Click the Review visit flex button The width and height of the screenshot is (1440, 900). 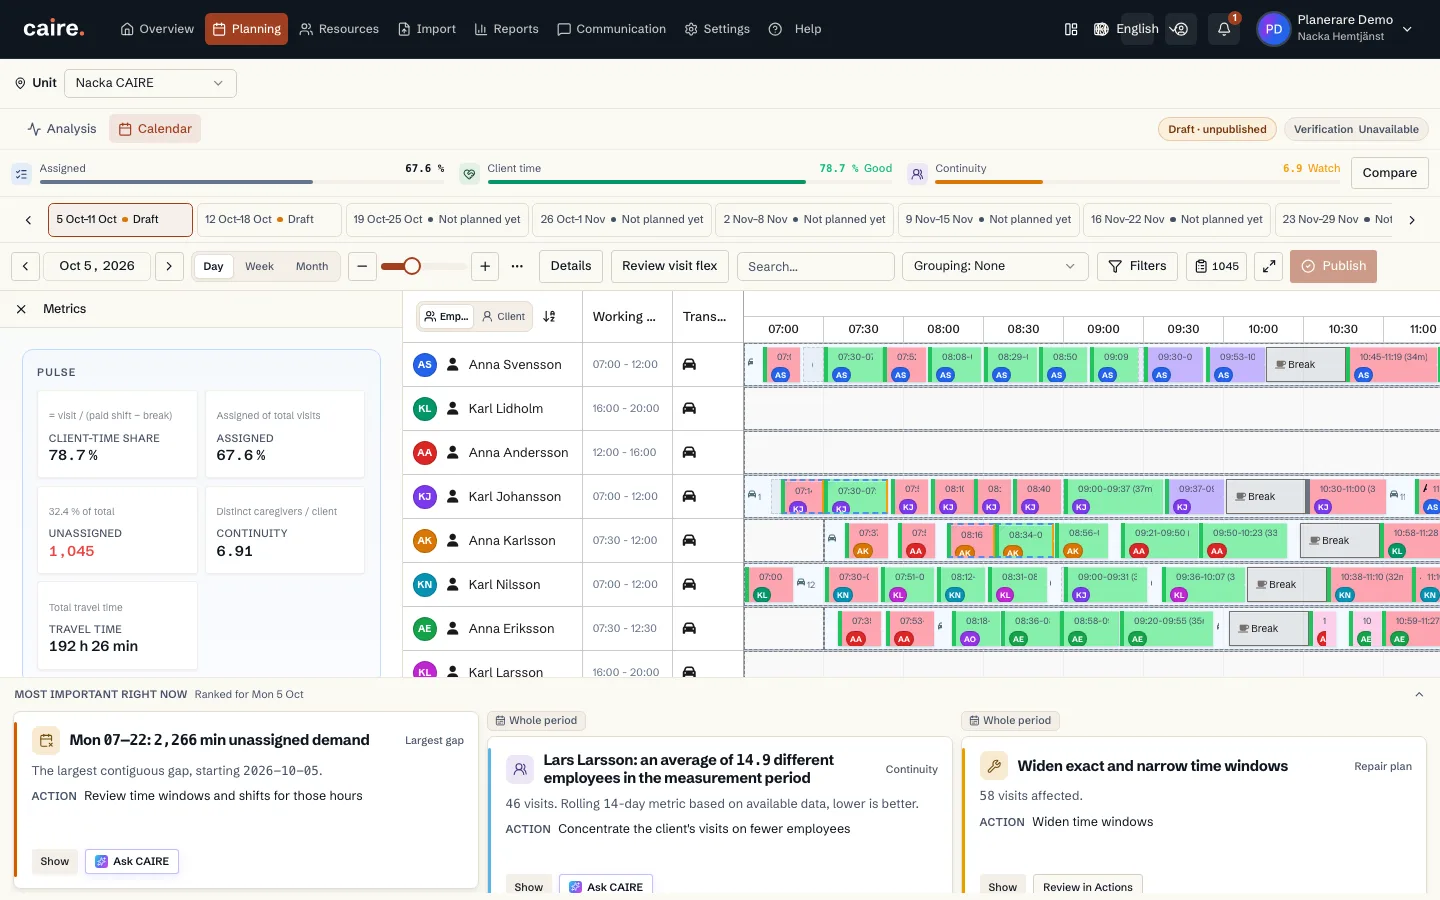[669, 266]
